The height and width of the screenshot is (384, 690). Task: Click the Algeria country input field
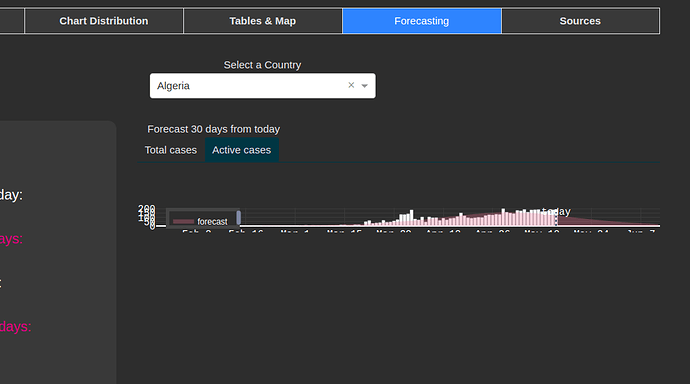(x=263, y=86)
